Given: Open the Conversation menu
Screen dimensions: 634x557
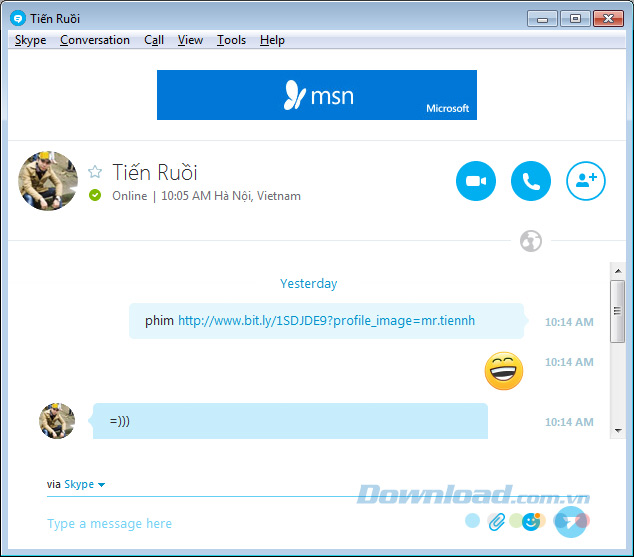Looking at the screenshot, I should [95, 40].
